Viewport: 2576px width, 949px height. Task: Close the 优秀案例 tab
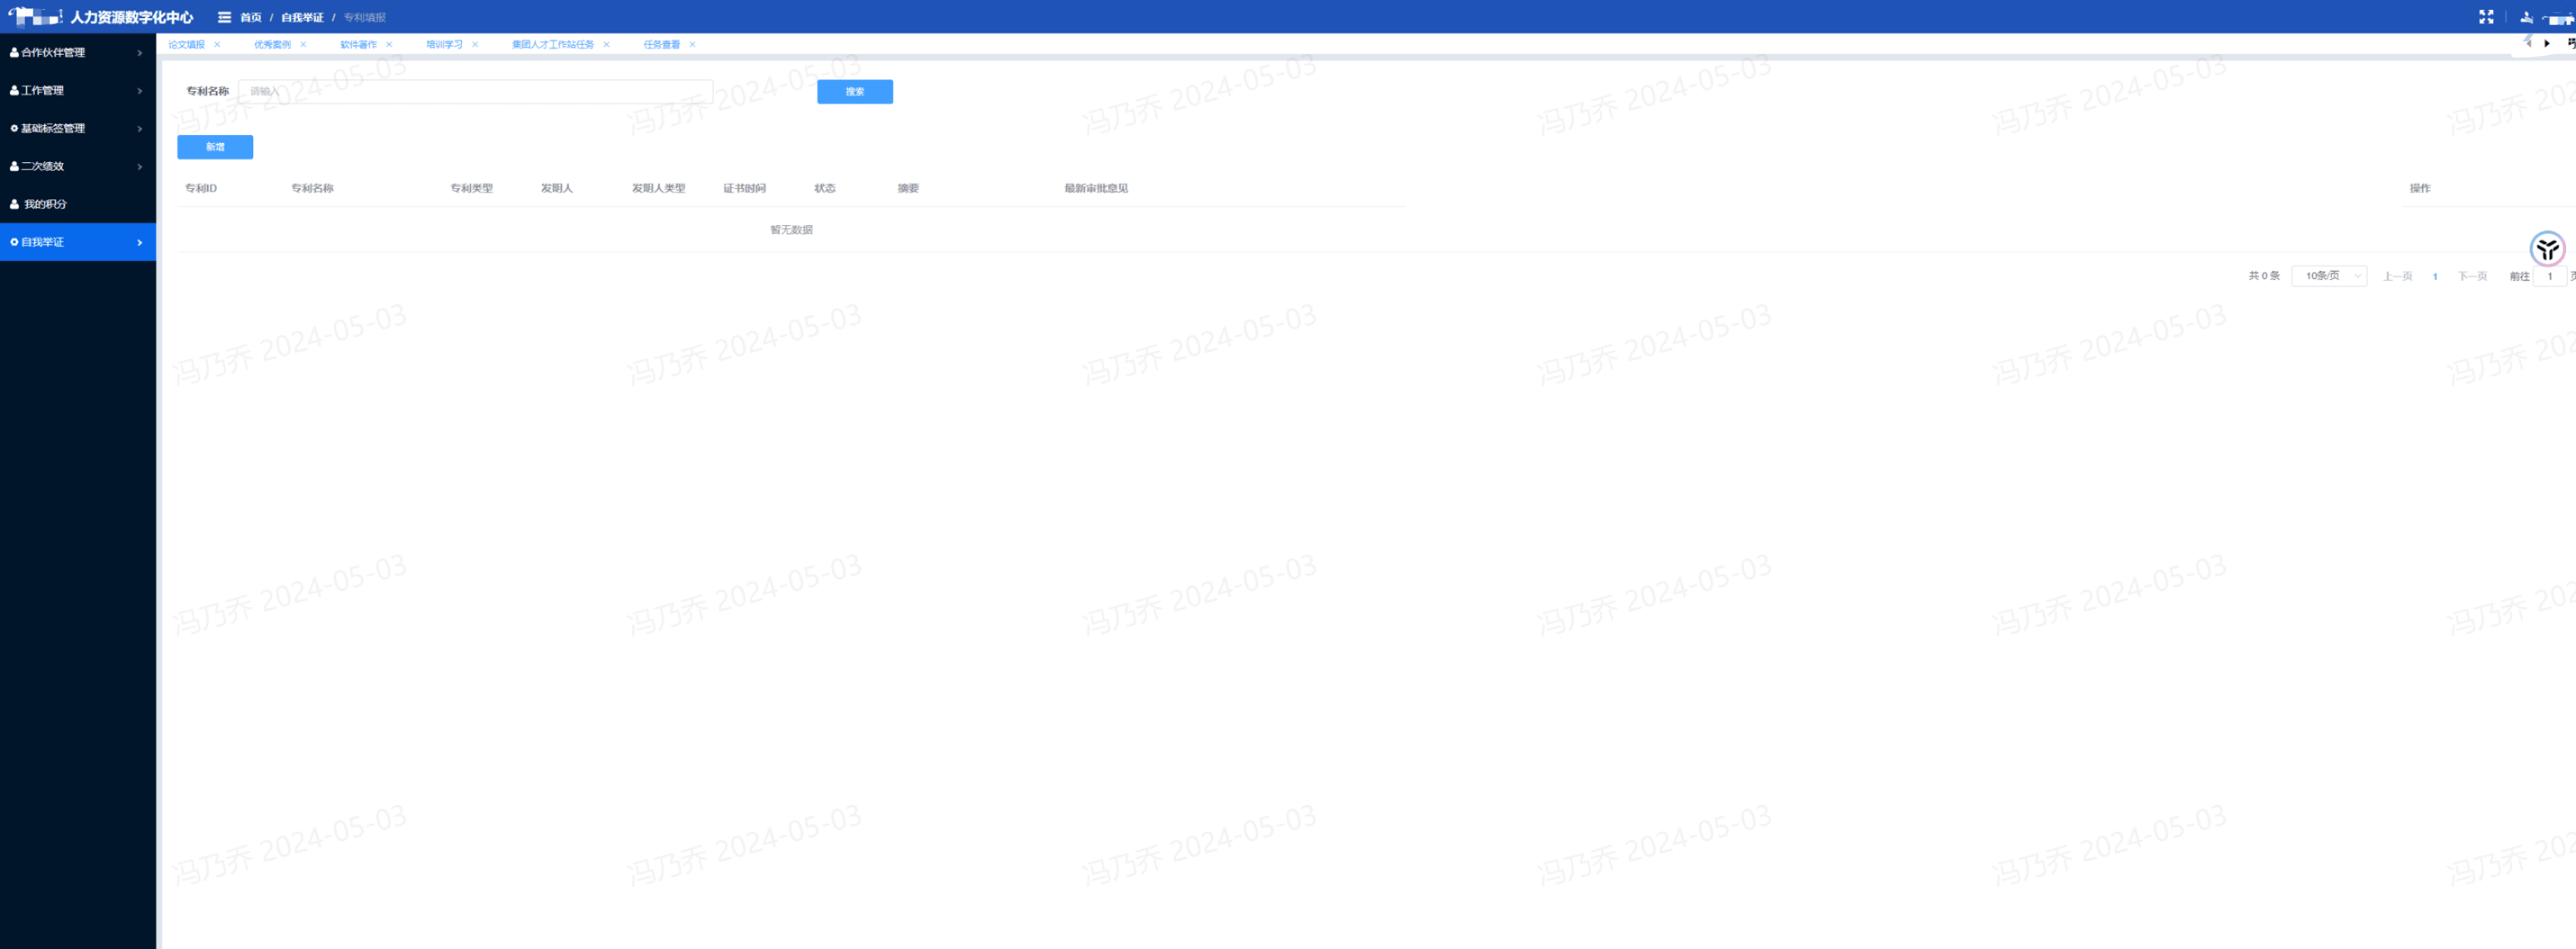(x=303, y=45)
